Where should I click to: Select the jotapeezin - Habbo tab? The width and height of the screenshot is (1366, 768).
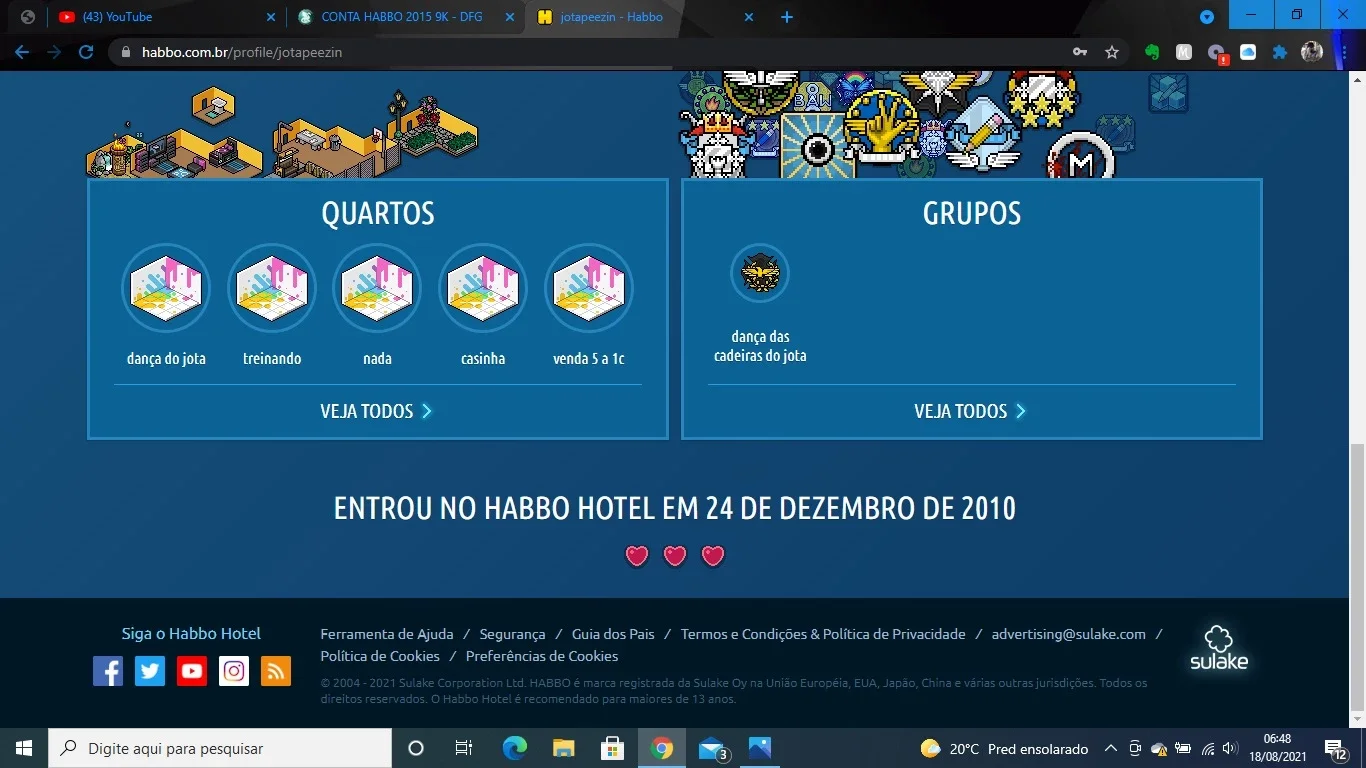click(x=646, y=17)
